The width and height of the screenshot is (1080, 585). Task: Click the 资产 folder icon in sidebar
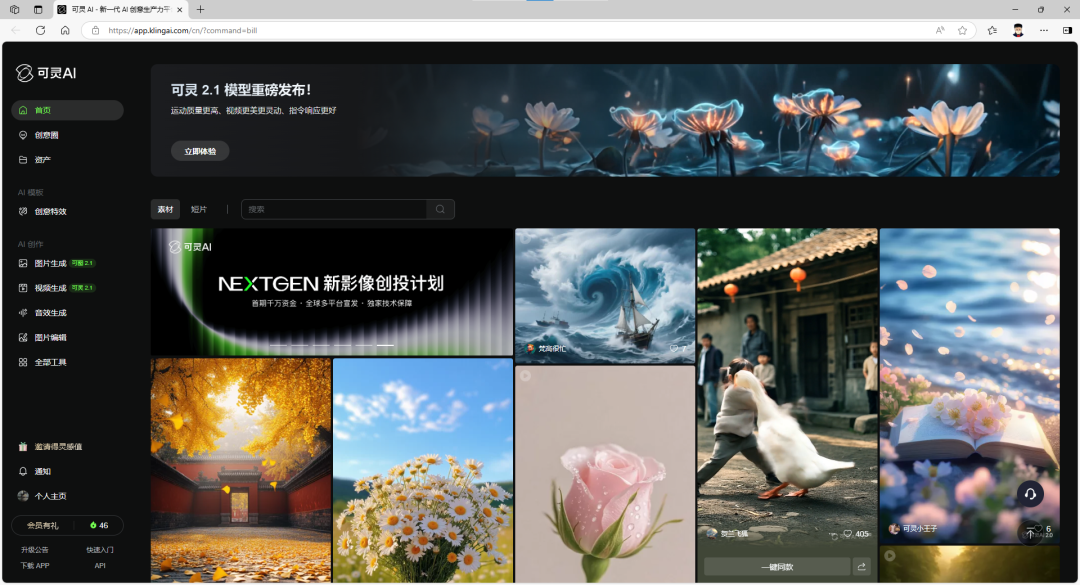[23, 160]
